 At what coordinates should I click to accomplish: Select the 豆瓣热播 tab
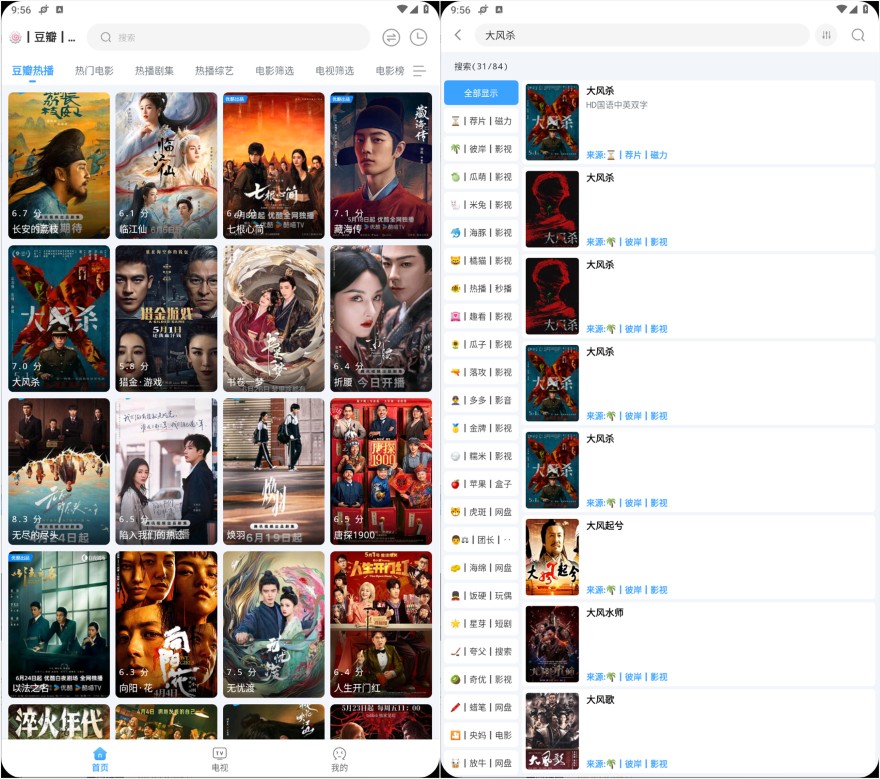click(33, 71)
